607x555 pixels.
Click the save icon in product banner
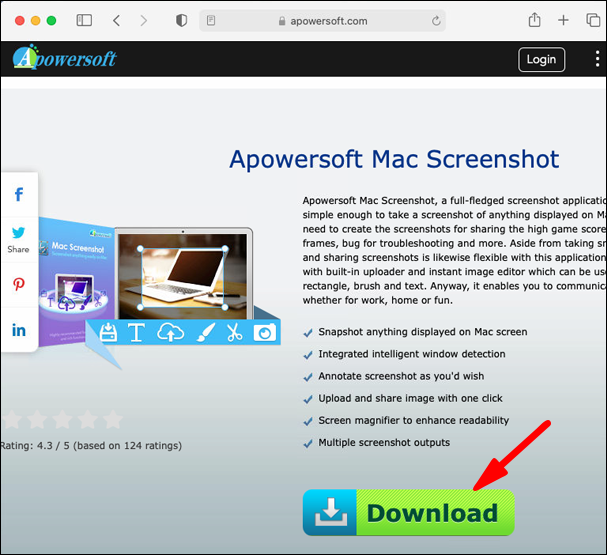108,332
